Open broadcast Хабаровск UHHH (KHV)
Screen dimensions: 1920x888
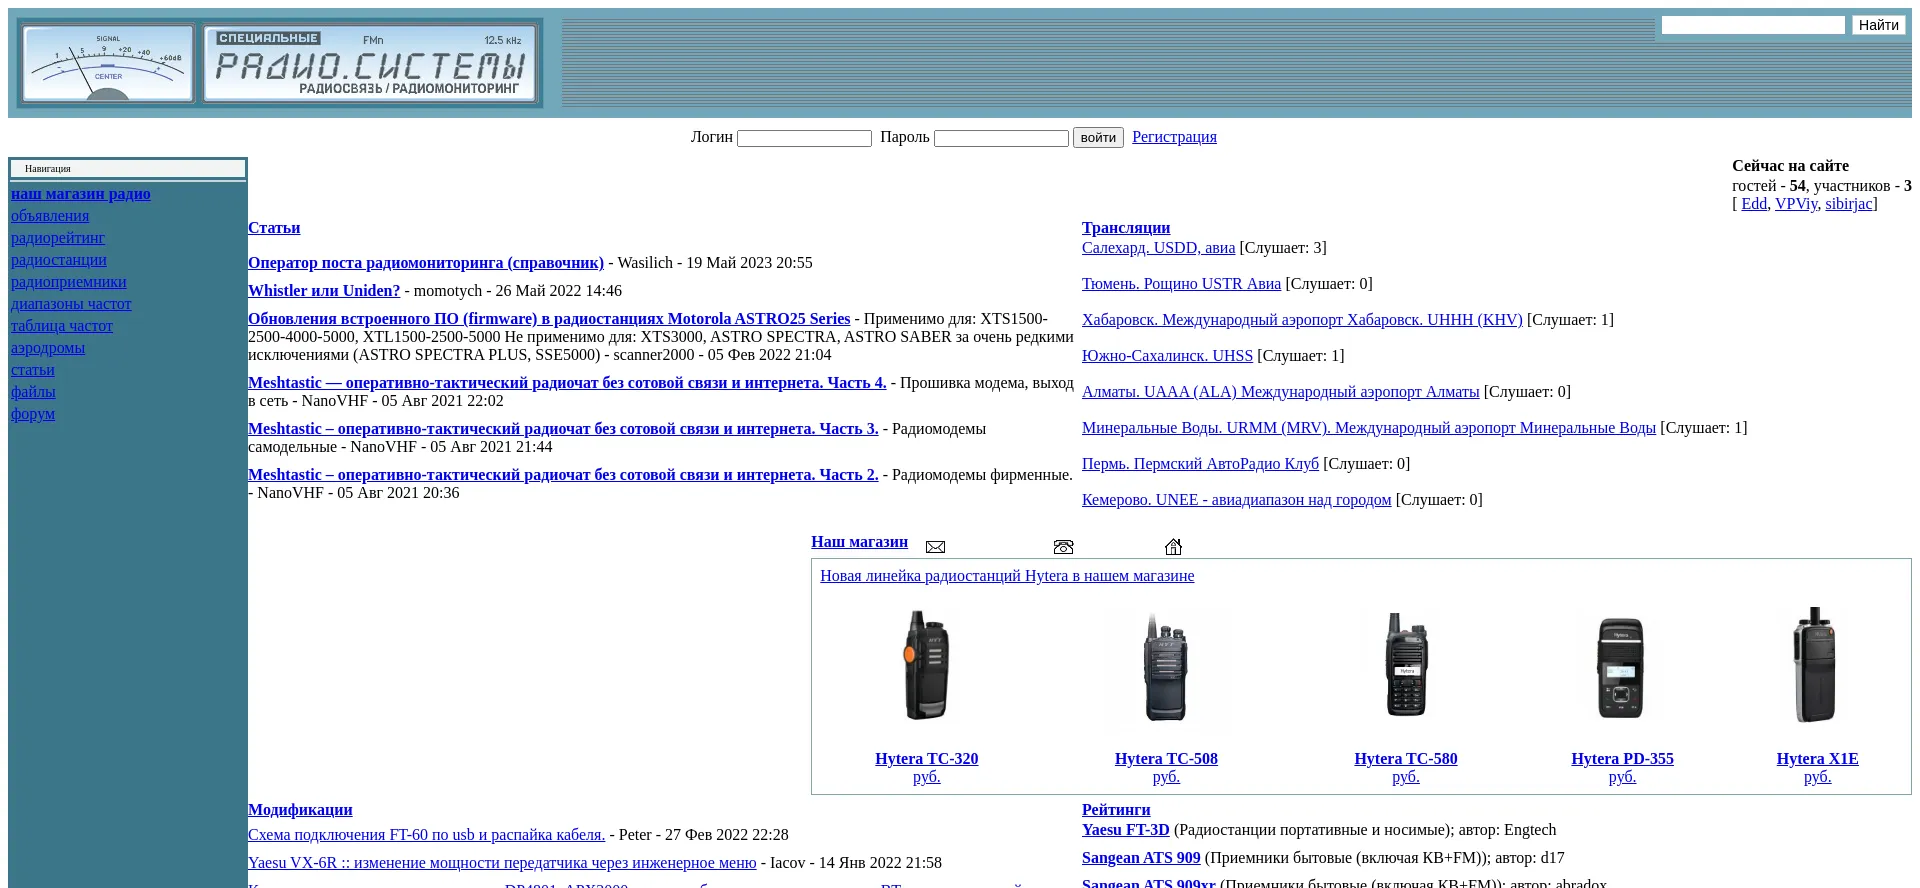1302,320
